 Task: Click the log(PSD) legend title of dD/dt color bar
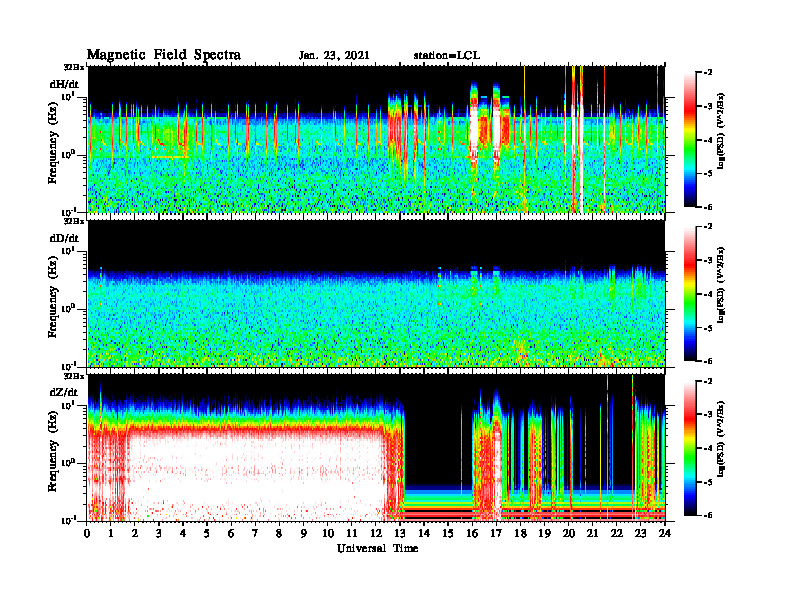click(721, 285)
